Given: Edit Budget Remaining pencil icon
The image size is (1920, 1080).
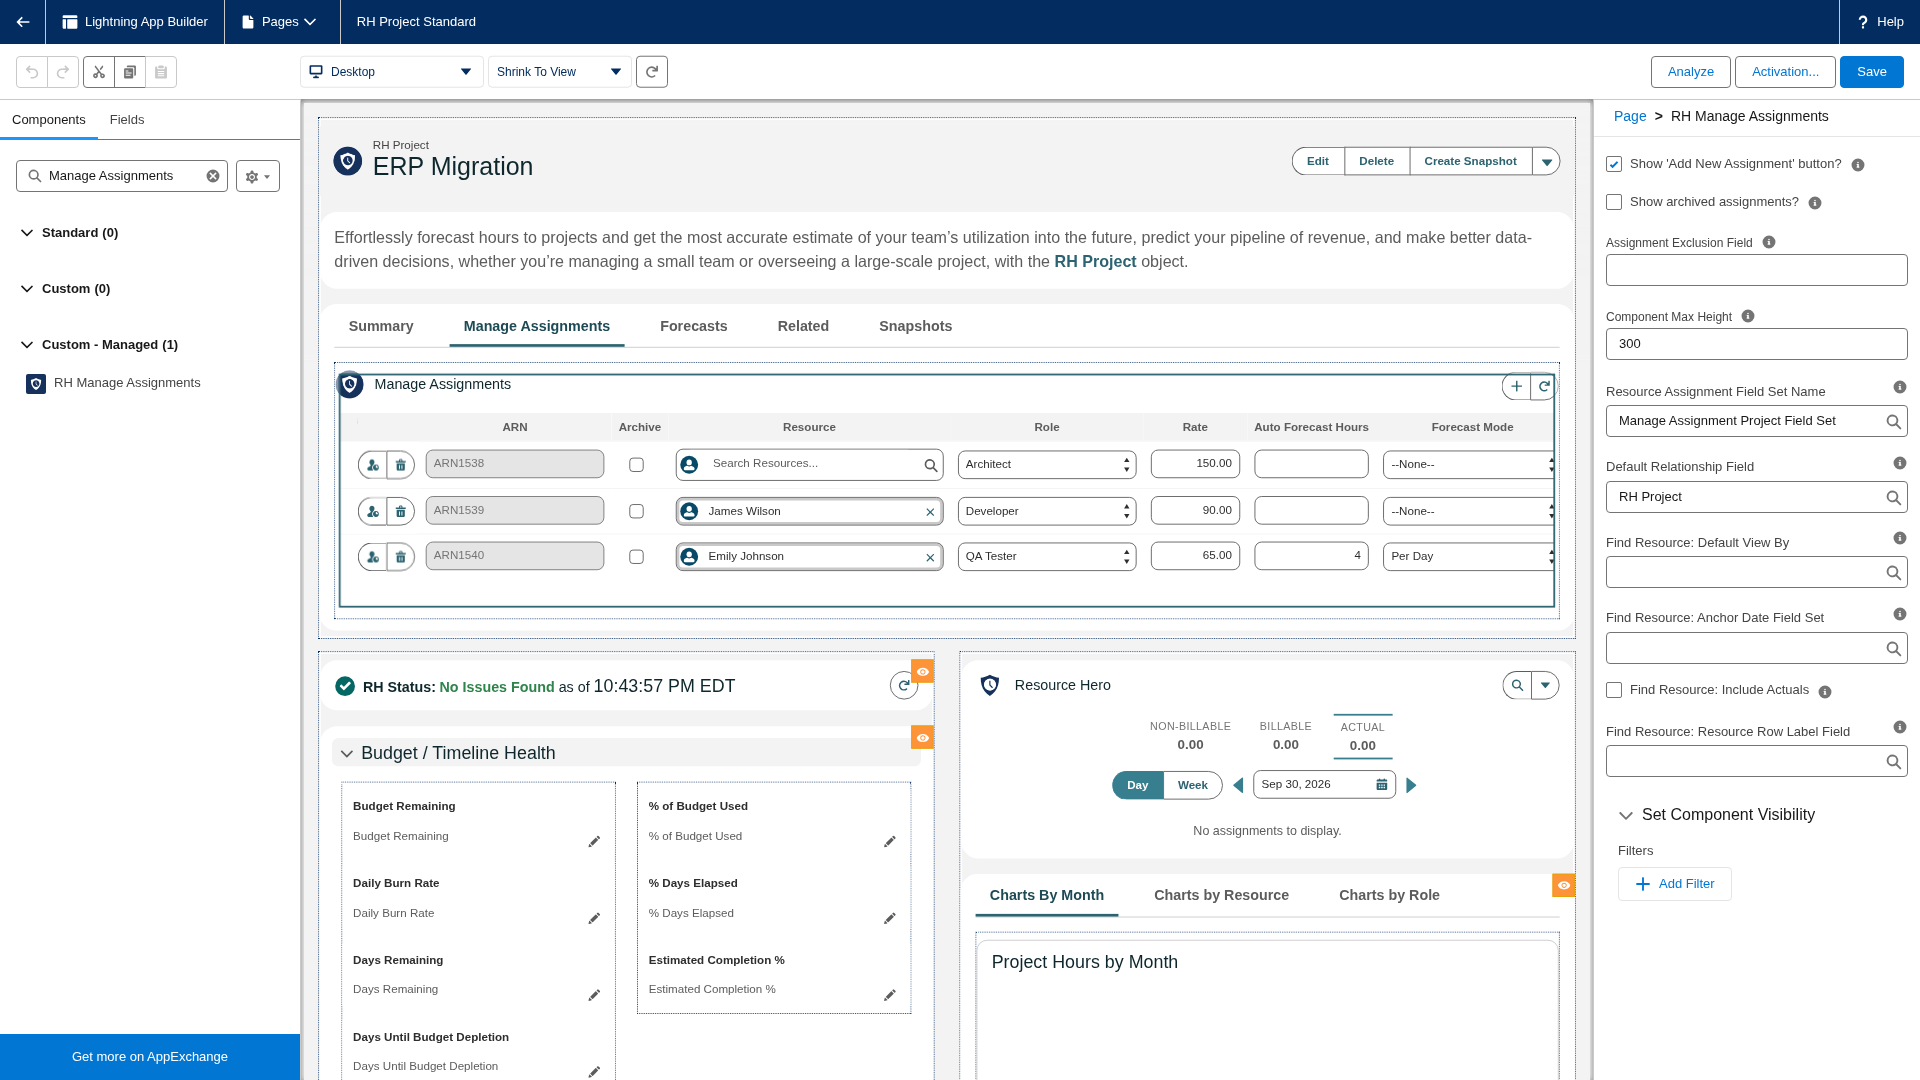Looking at the screenshot, I should [594, 842].
